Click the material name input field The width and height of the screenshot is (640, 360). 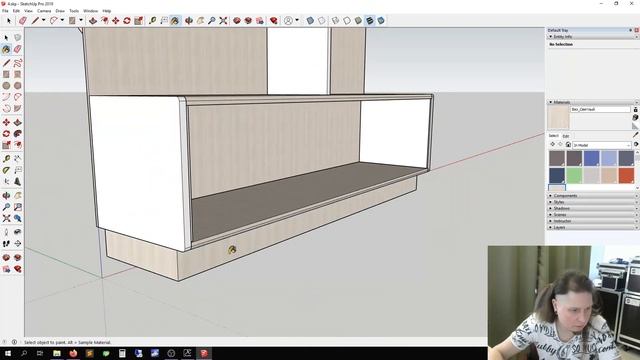[600, 109]
